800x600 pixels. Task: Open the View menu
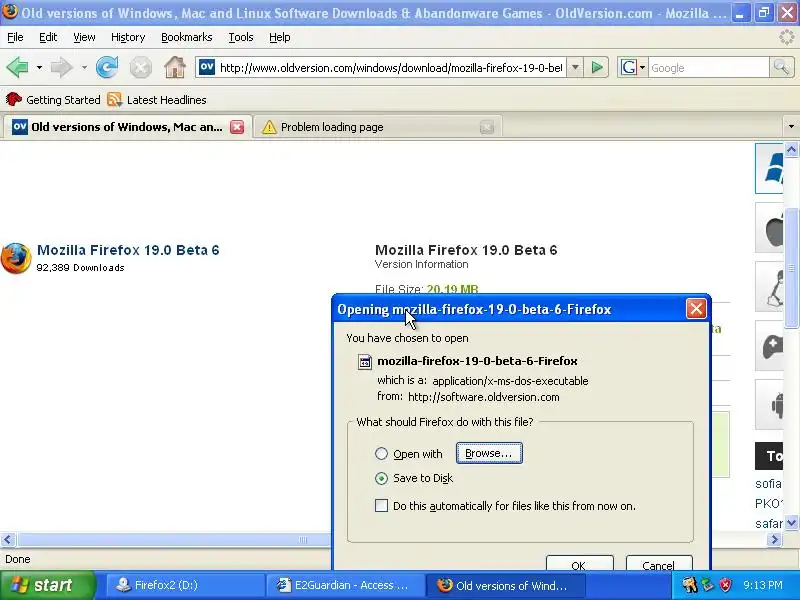coord(84,37)
